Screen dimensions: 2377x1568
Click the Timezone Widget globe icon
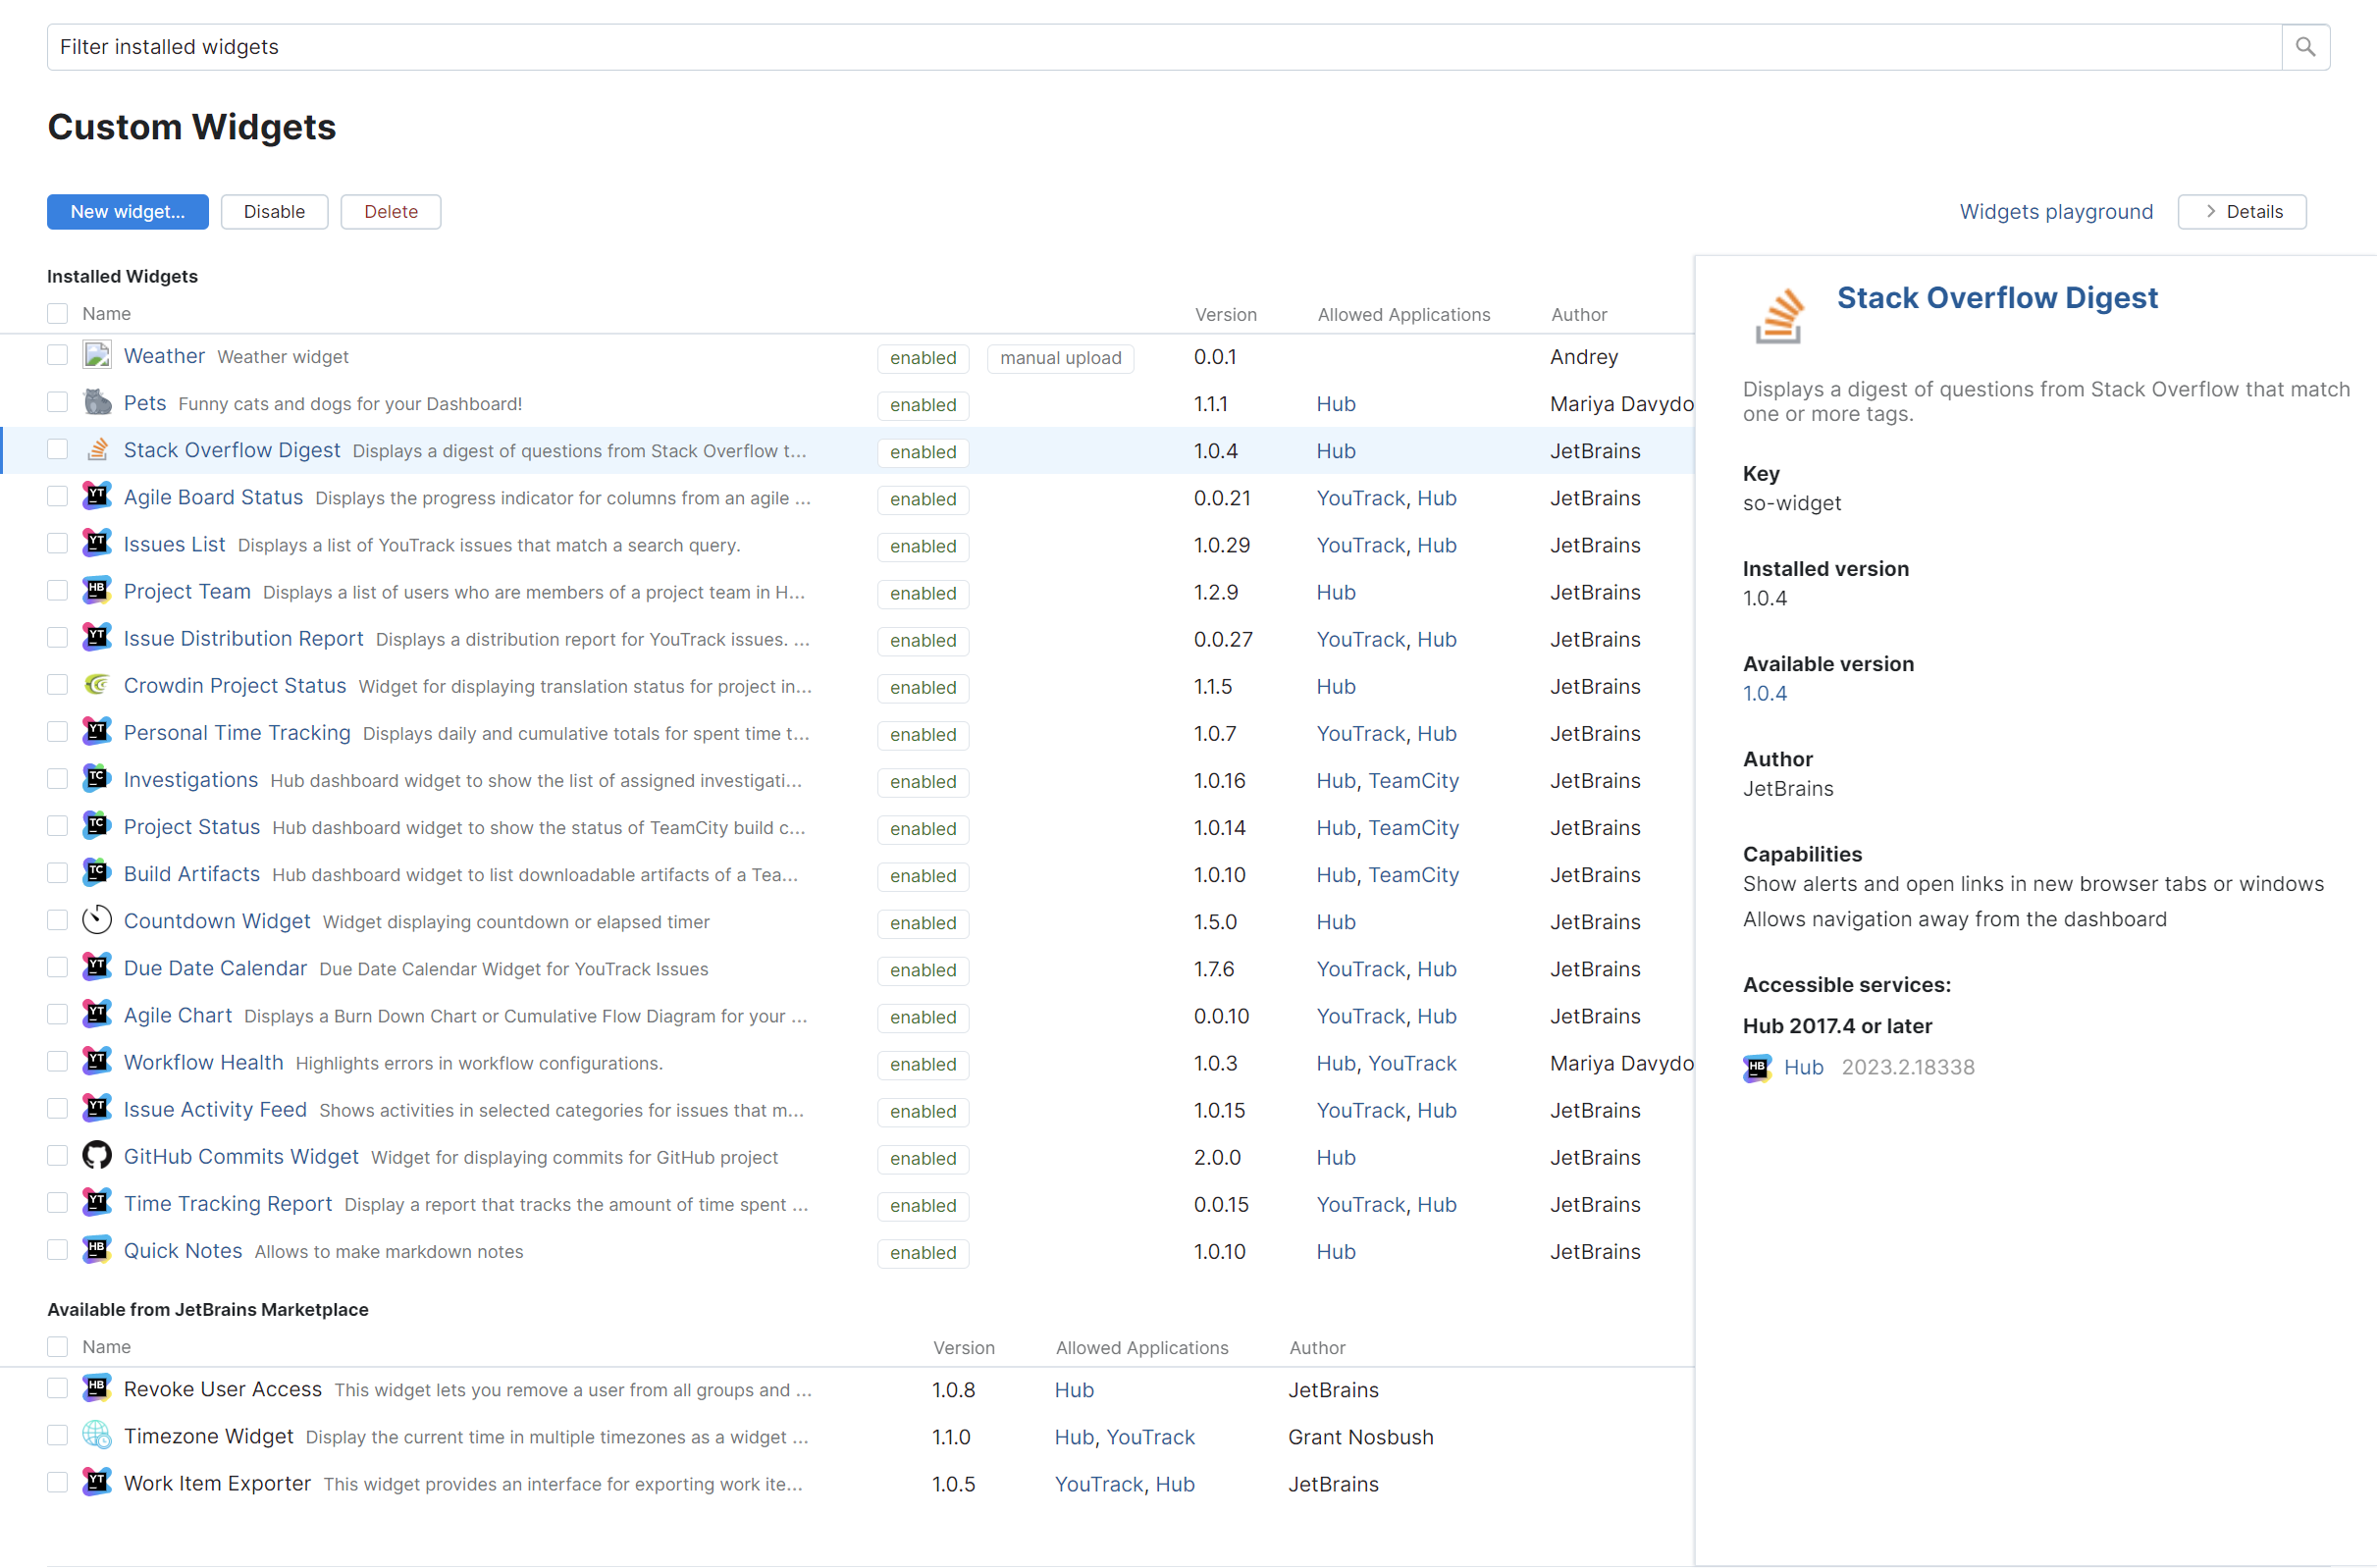point(97,1435)
